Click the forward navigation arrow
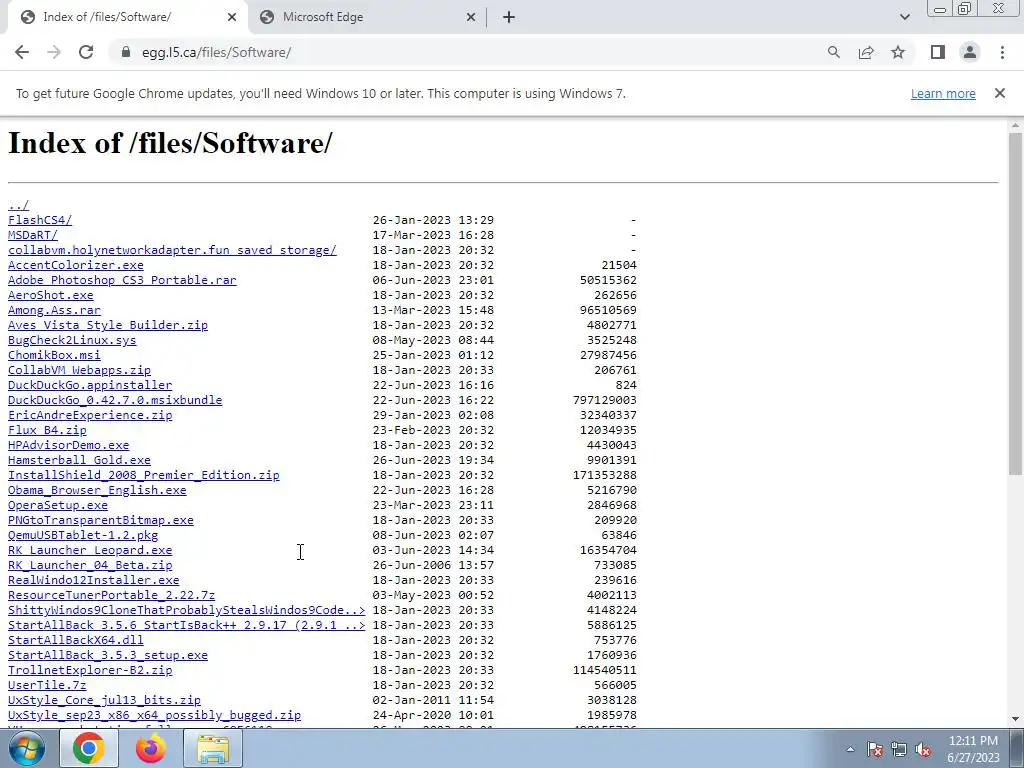Image resolution: width=1024 pixels, height=768 pixels. [x=54, y=52]
